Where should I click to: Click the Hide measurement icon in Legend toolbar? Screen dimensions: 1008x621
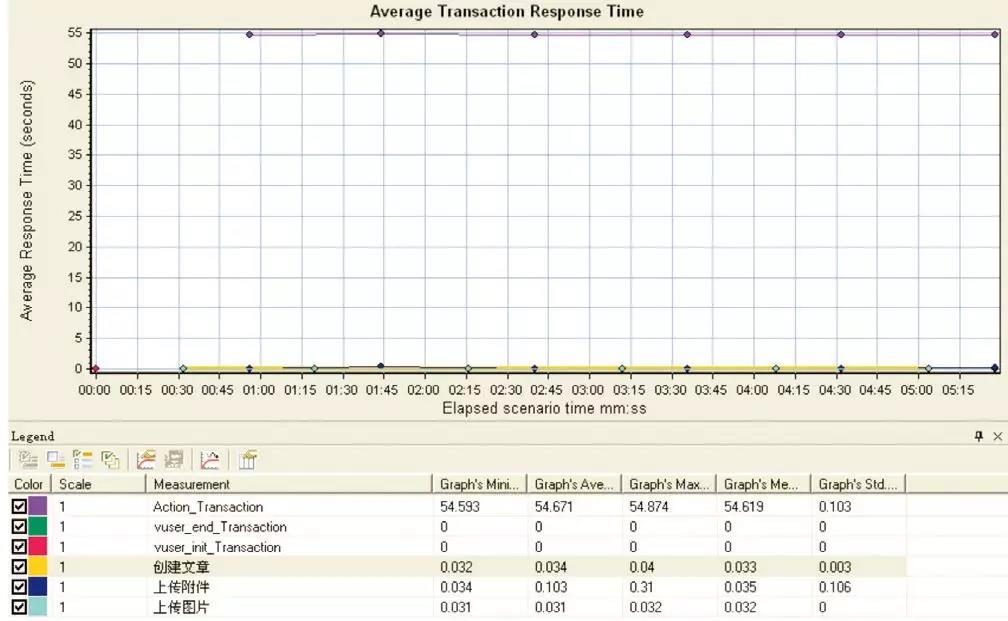[x=56, y=460]
